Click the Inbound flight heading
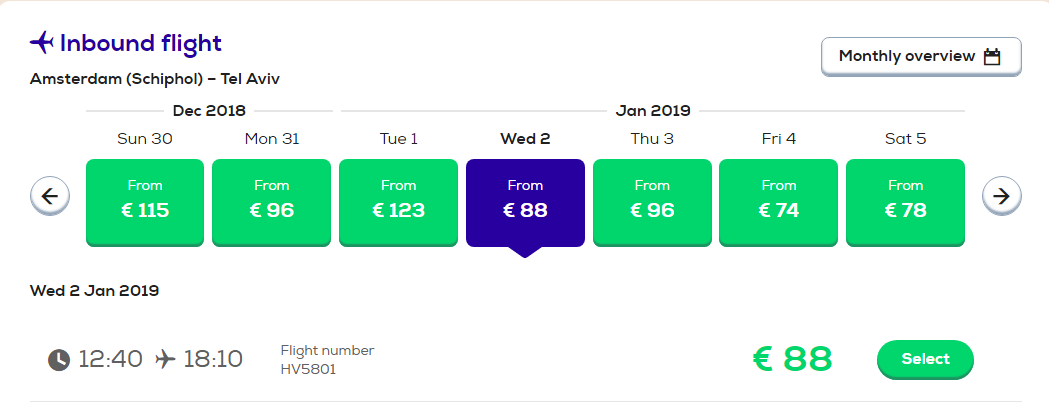1049x414 pixels. [140, 43]
